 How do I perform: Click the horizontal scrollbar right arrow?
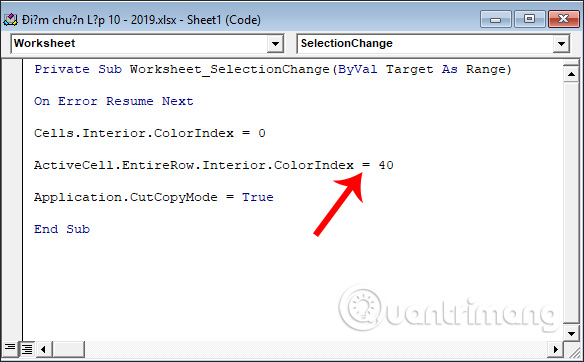555,349
